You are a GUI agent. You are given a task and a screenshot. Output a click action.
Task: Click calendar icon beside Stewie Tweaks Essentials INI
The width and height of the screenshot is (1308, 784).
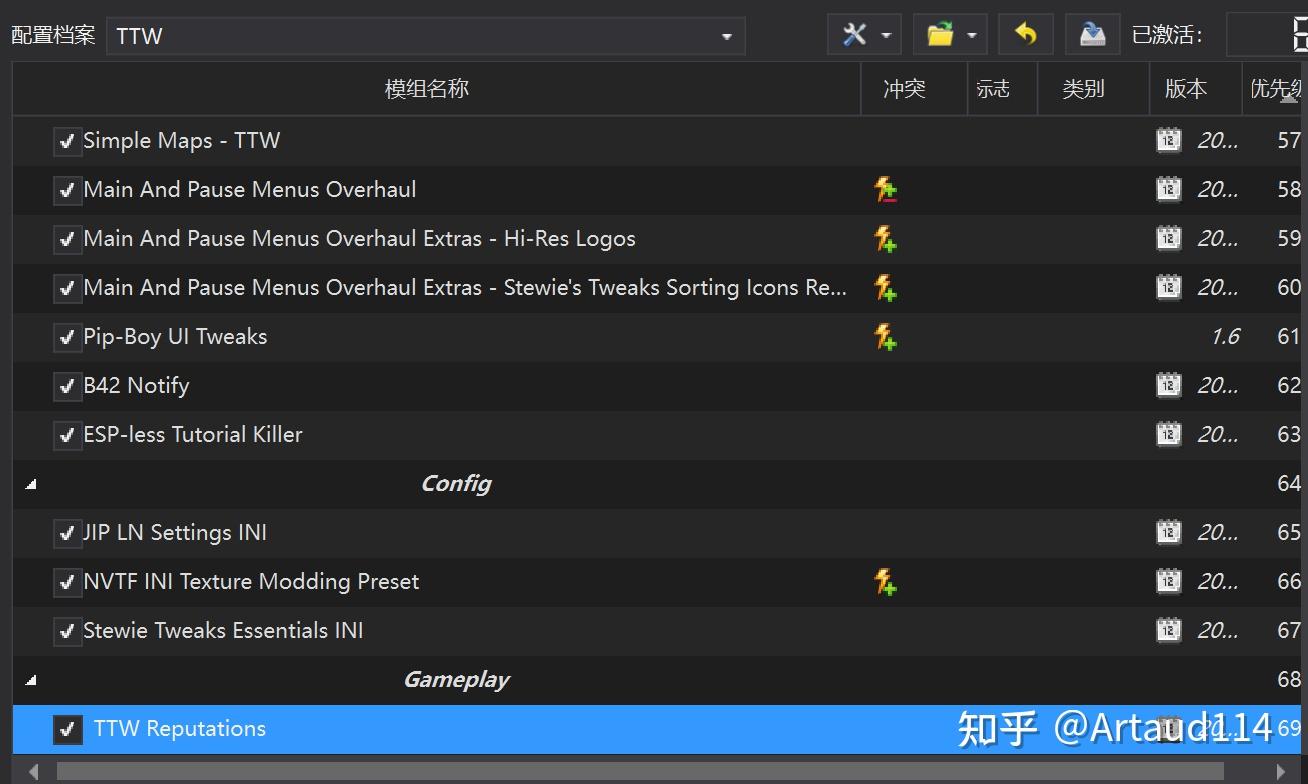click(1168, 630)
